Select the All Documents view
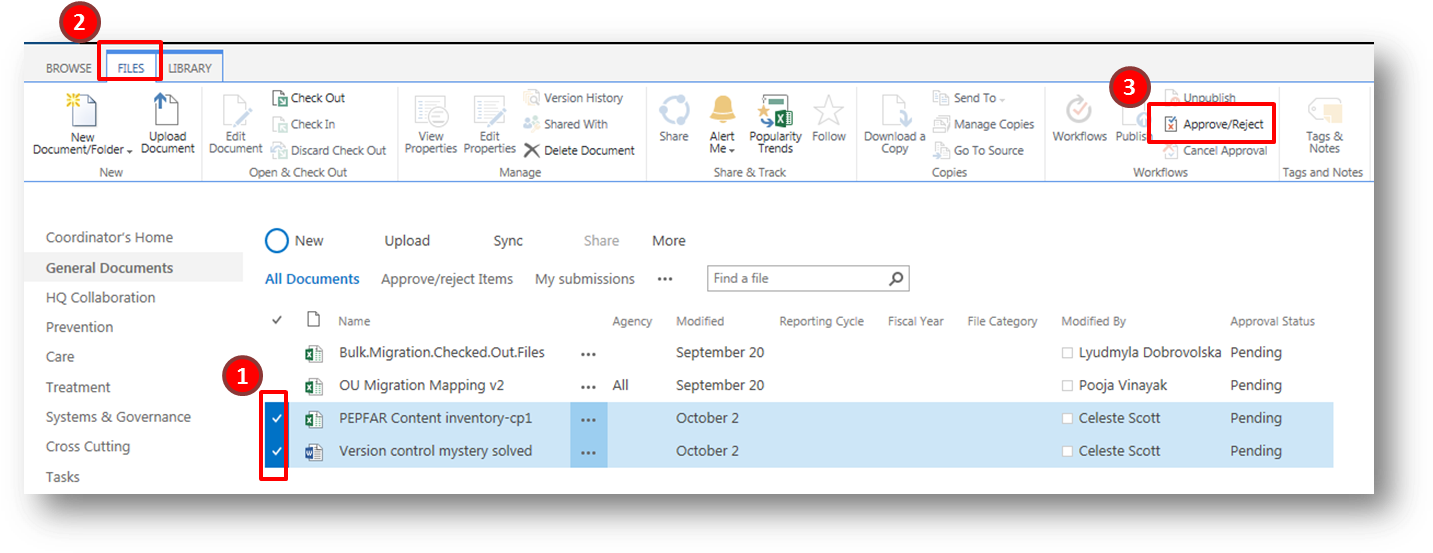The height and width of the screenshot is (553, 1433). 312,279
